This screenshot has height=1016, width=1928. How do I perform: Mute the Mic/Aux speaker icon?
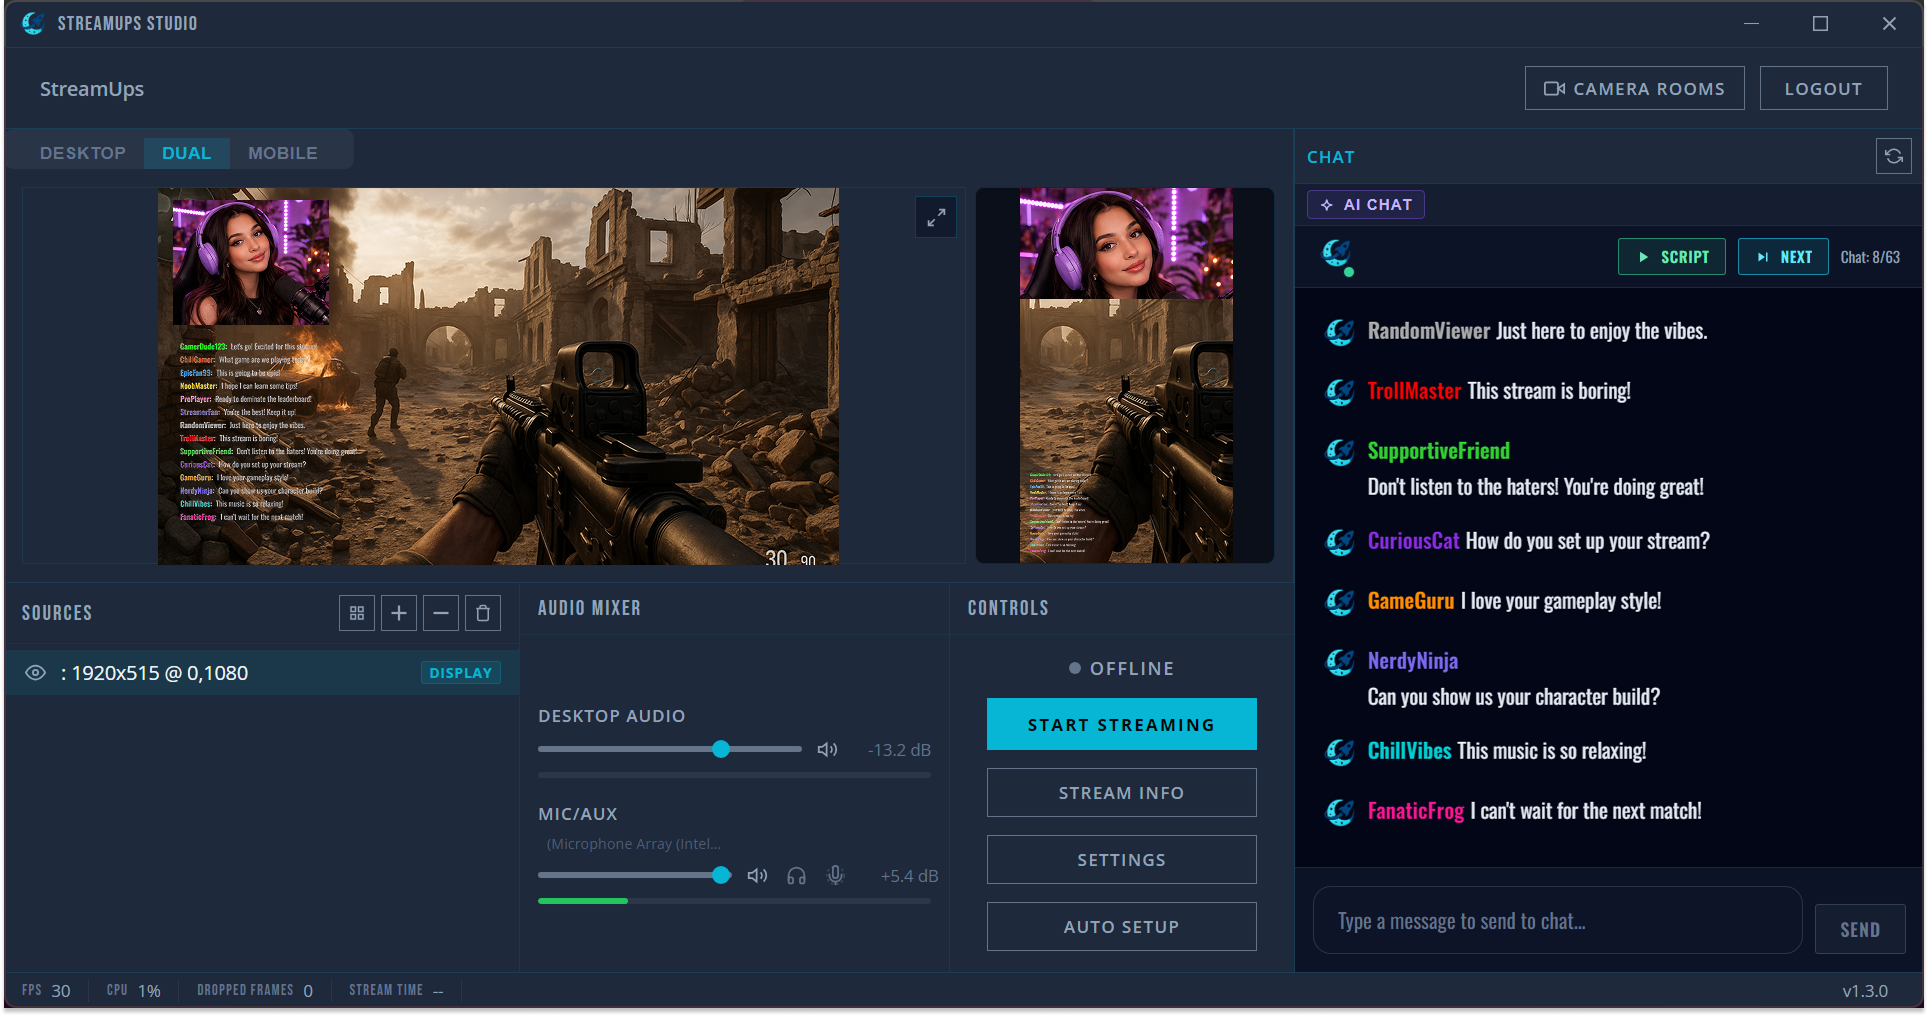[757, 875]
